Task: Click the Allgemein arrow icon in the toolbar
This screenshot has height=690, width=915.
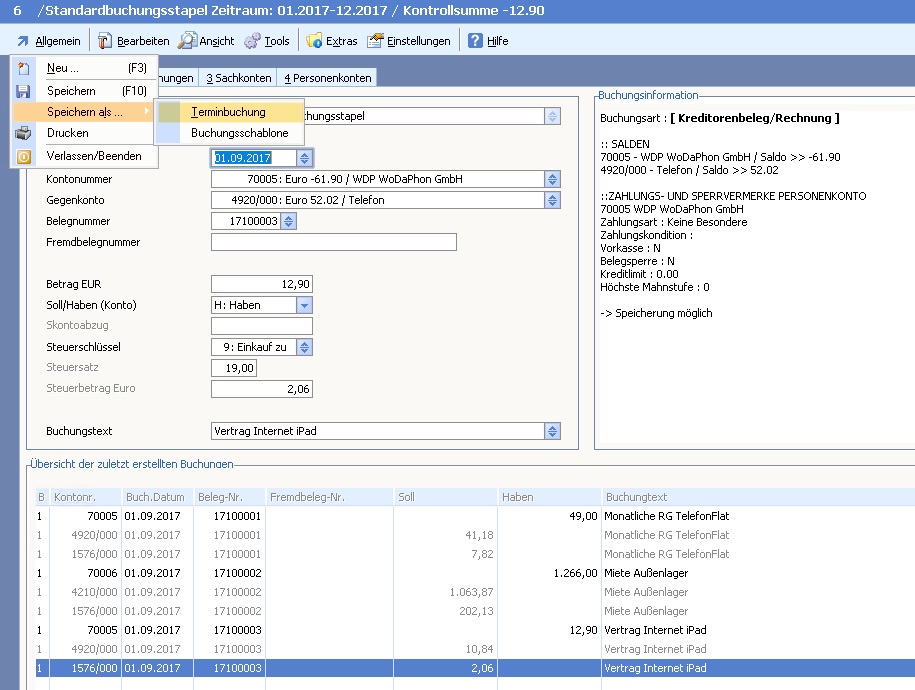Action: click(x=22, y=41)
